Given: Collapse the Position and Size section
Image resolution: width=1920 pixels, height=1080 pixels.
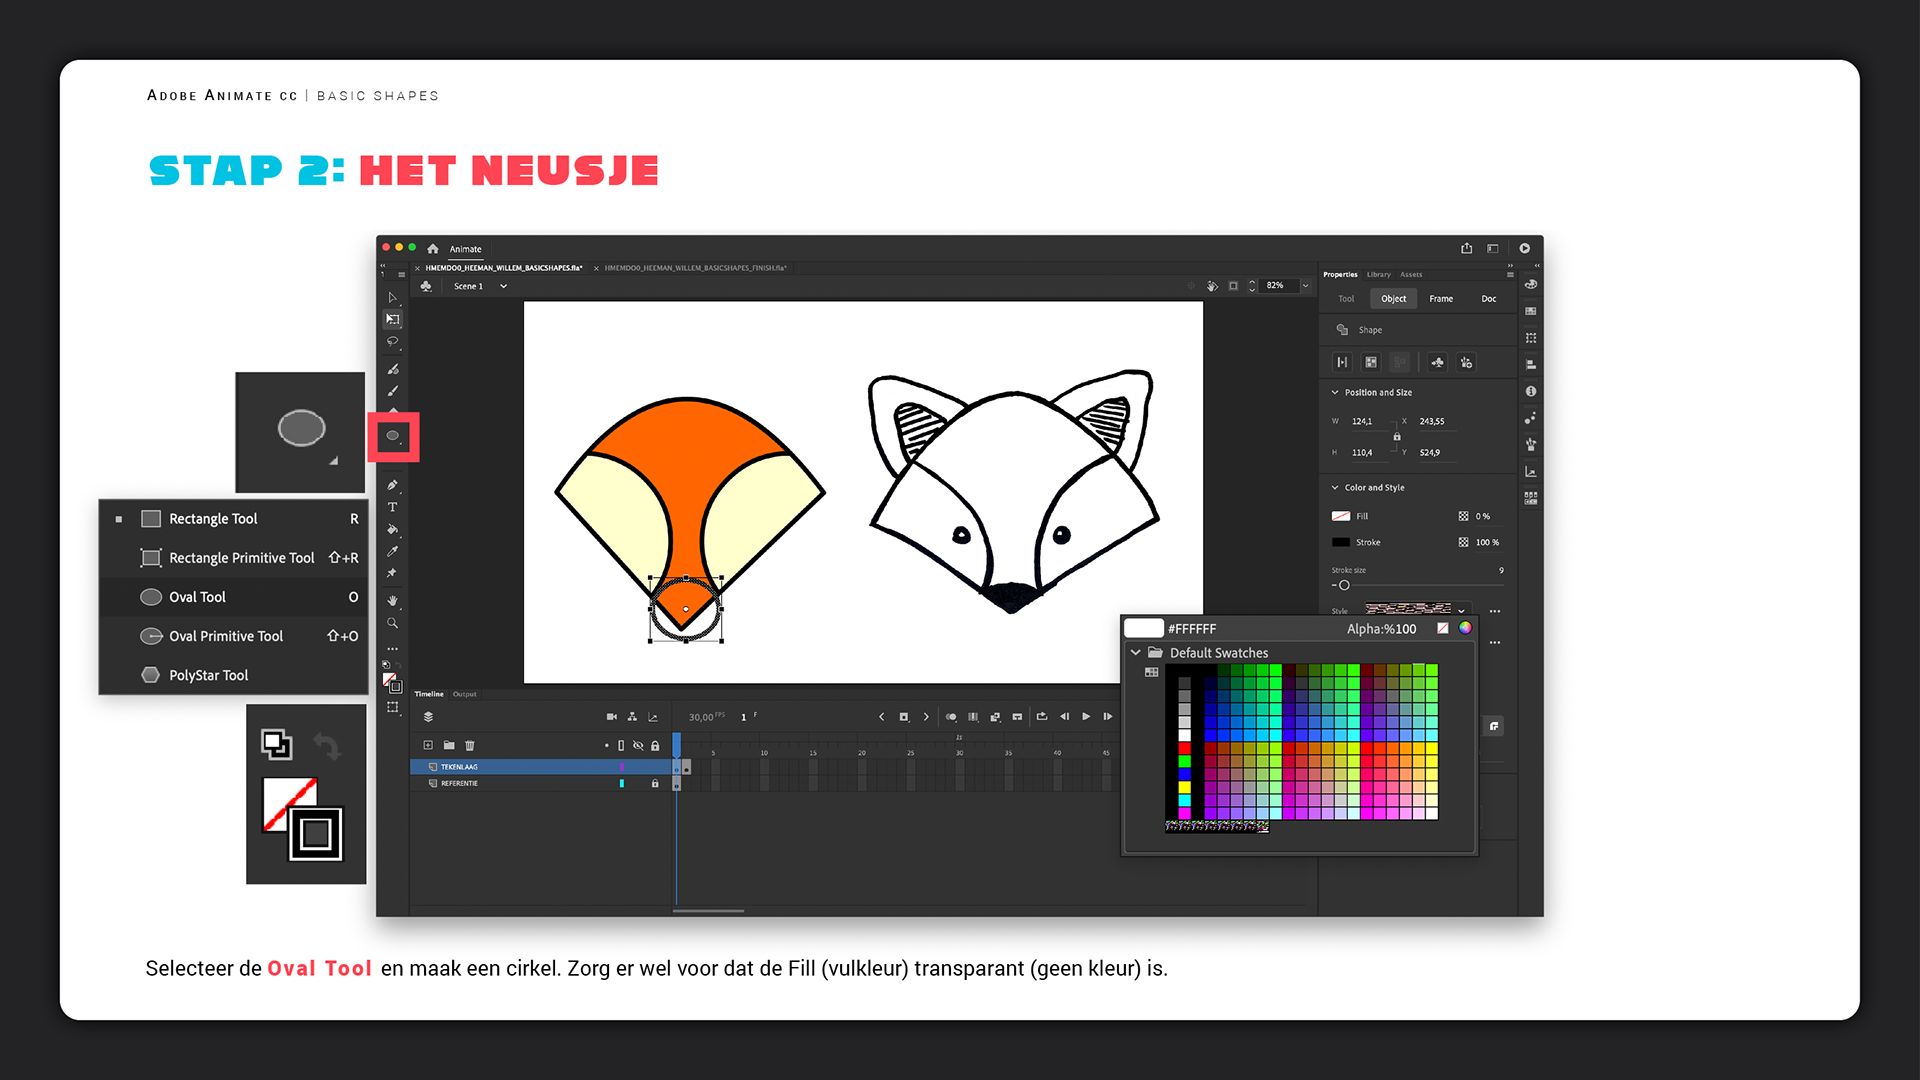Looking at the screenshot, I should click(x=1335, y=392).
